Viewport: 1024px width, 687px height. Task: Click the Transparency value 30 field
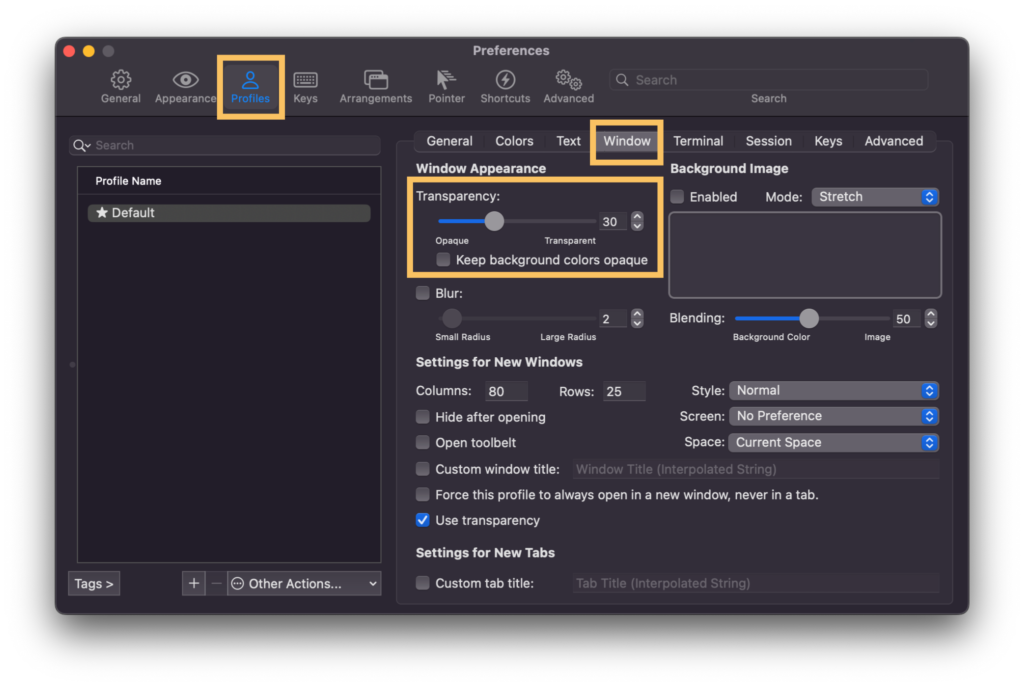[613, 221]
